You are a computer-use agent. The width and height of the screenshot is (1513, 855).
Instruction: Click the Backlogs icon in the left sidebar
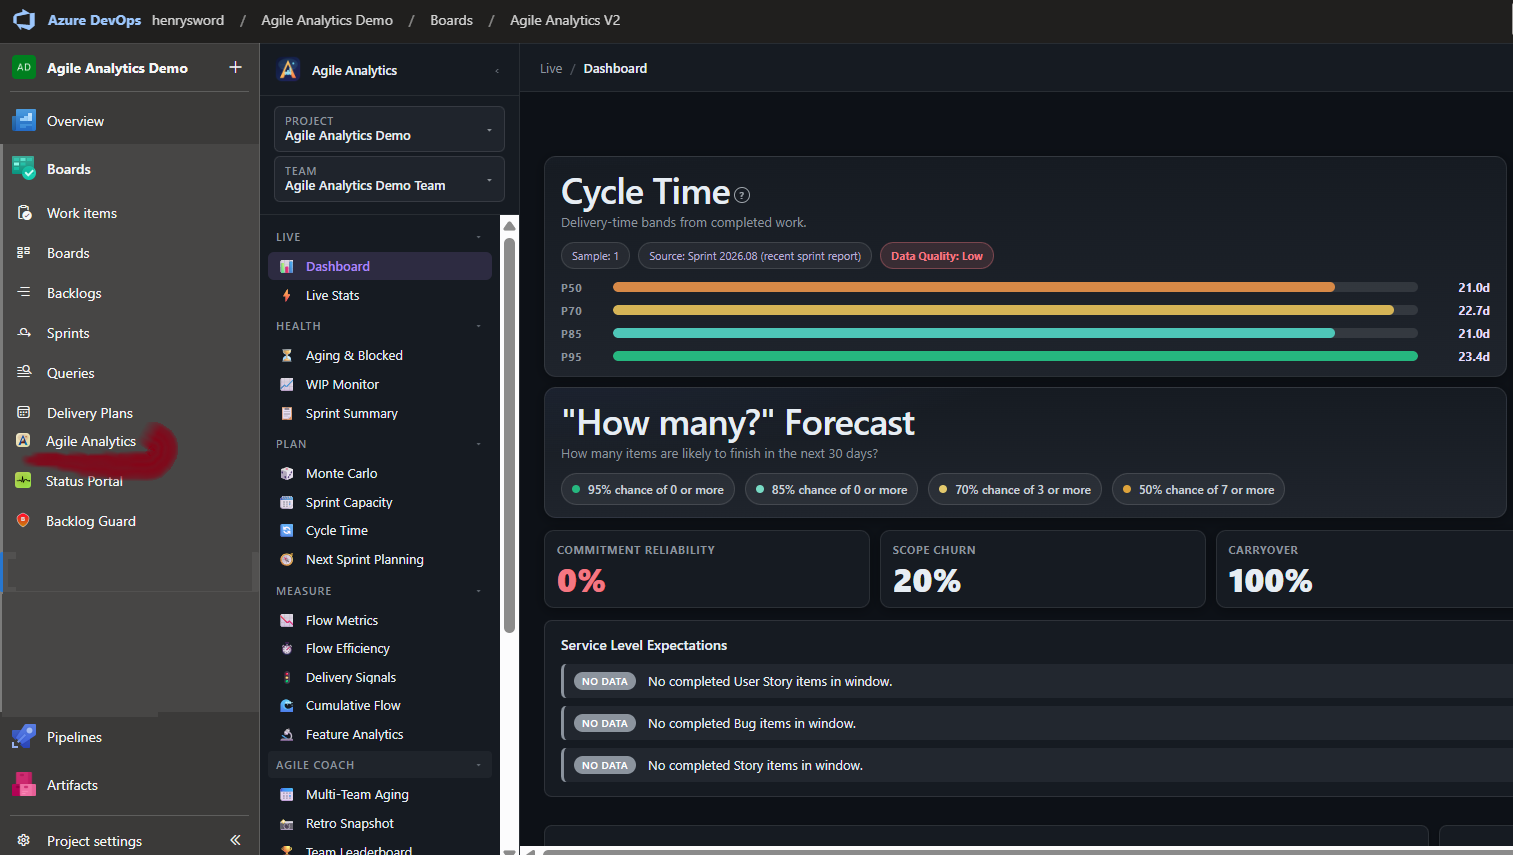tap(24, 293)
